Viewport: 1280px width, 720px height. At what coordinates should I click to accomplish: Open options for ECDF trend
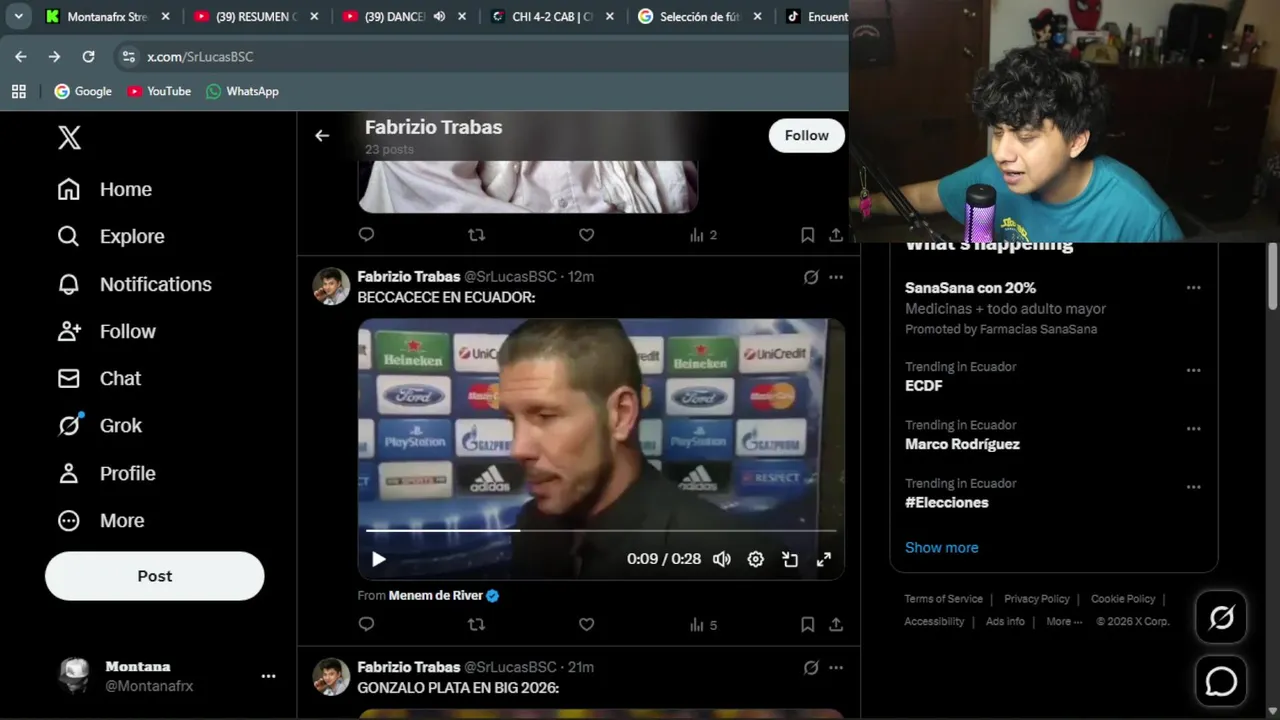click(x=1193, y=370)
